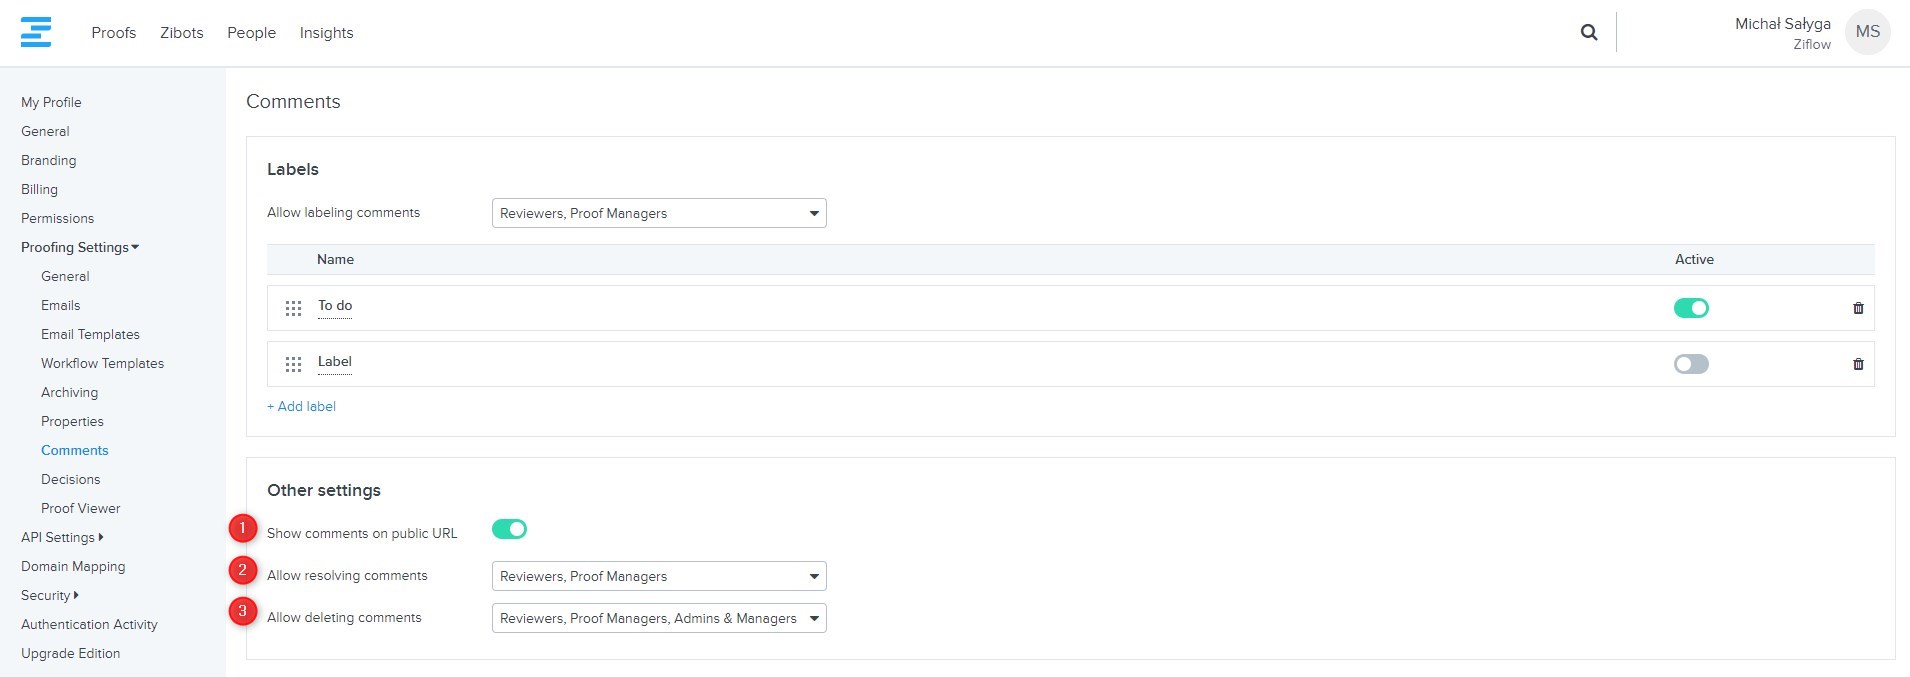Collapse the Proofing Settings section

click(x=80, y=247)
